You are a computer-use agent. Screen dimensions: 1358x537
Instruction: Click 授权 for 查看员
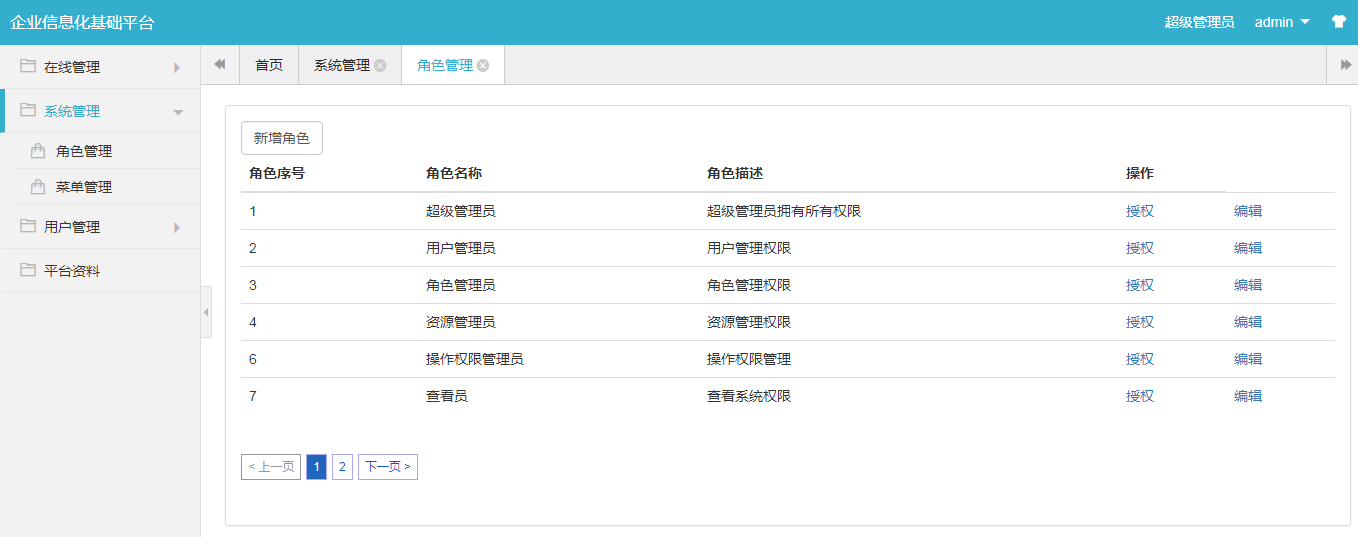click(1140, 396)
